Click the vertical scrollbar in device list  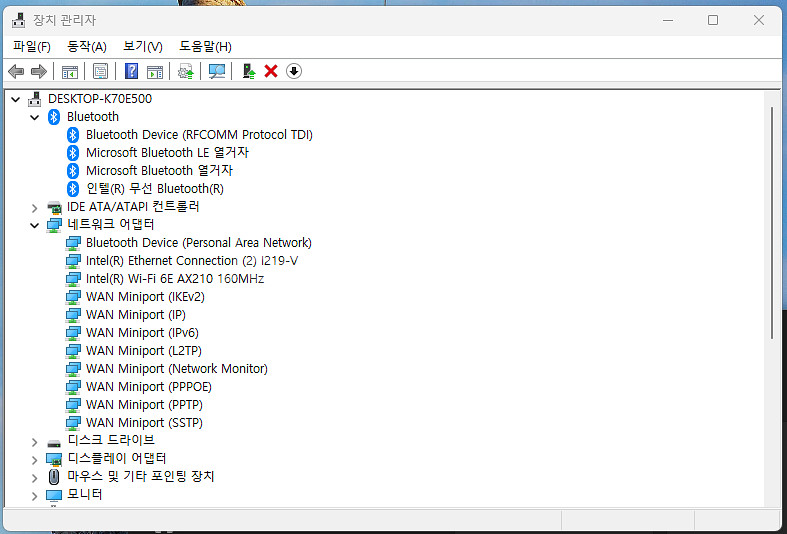pos(771,220)
